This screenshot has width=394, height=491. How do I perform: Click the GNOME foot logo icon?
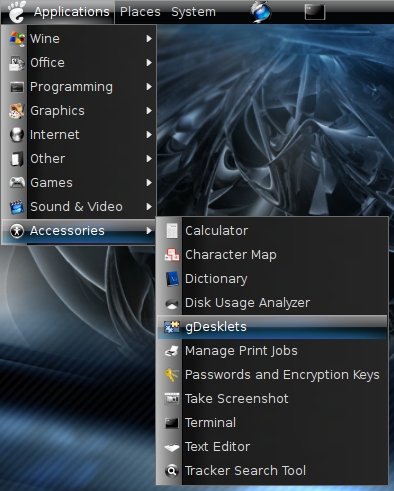[x=17, y=12]
